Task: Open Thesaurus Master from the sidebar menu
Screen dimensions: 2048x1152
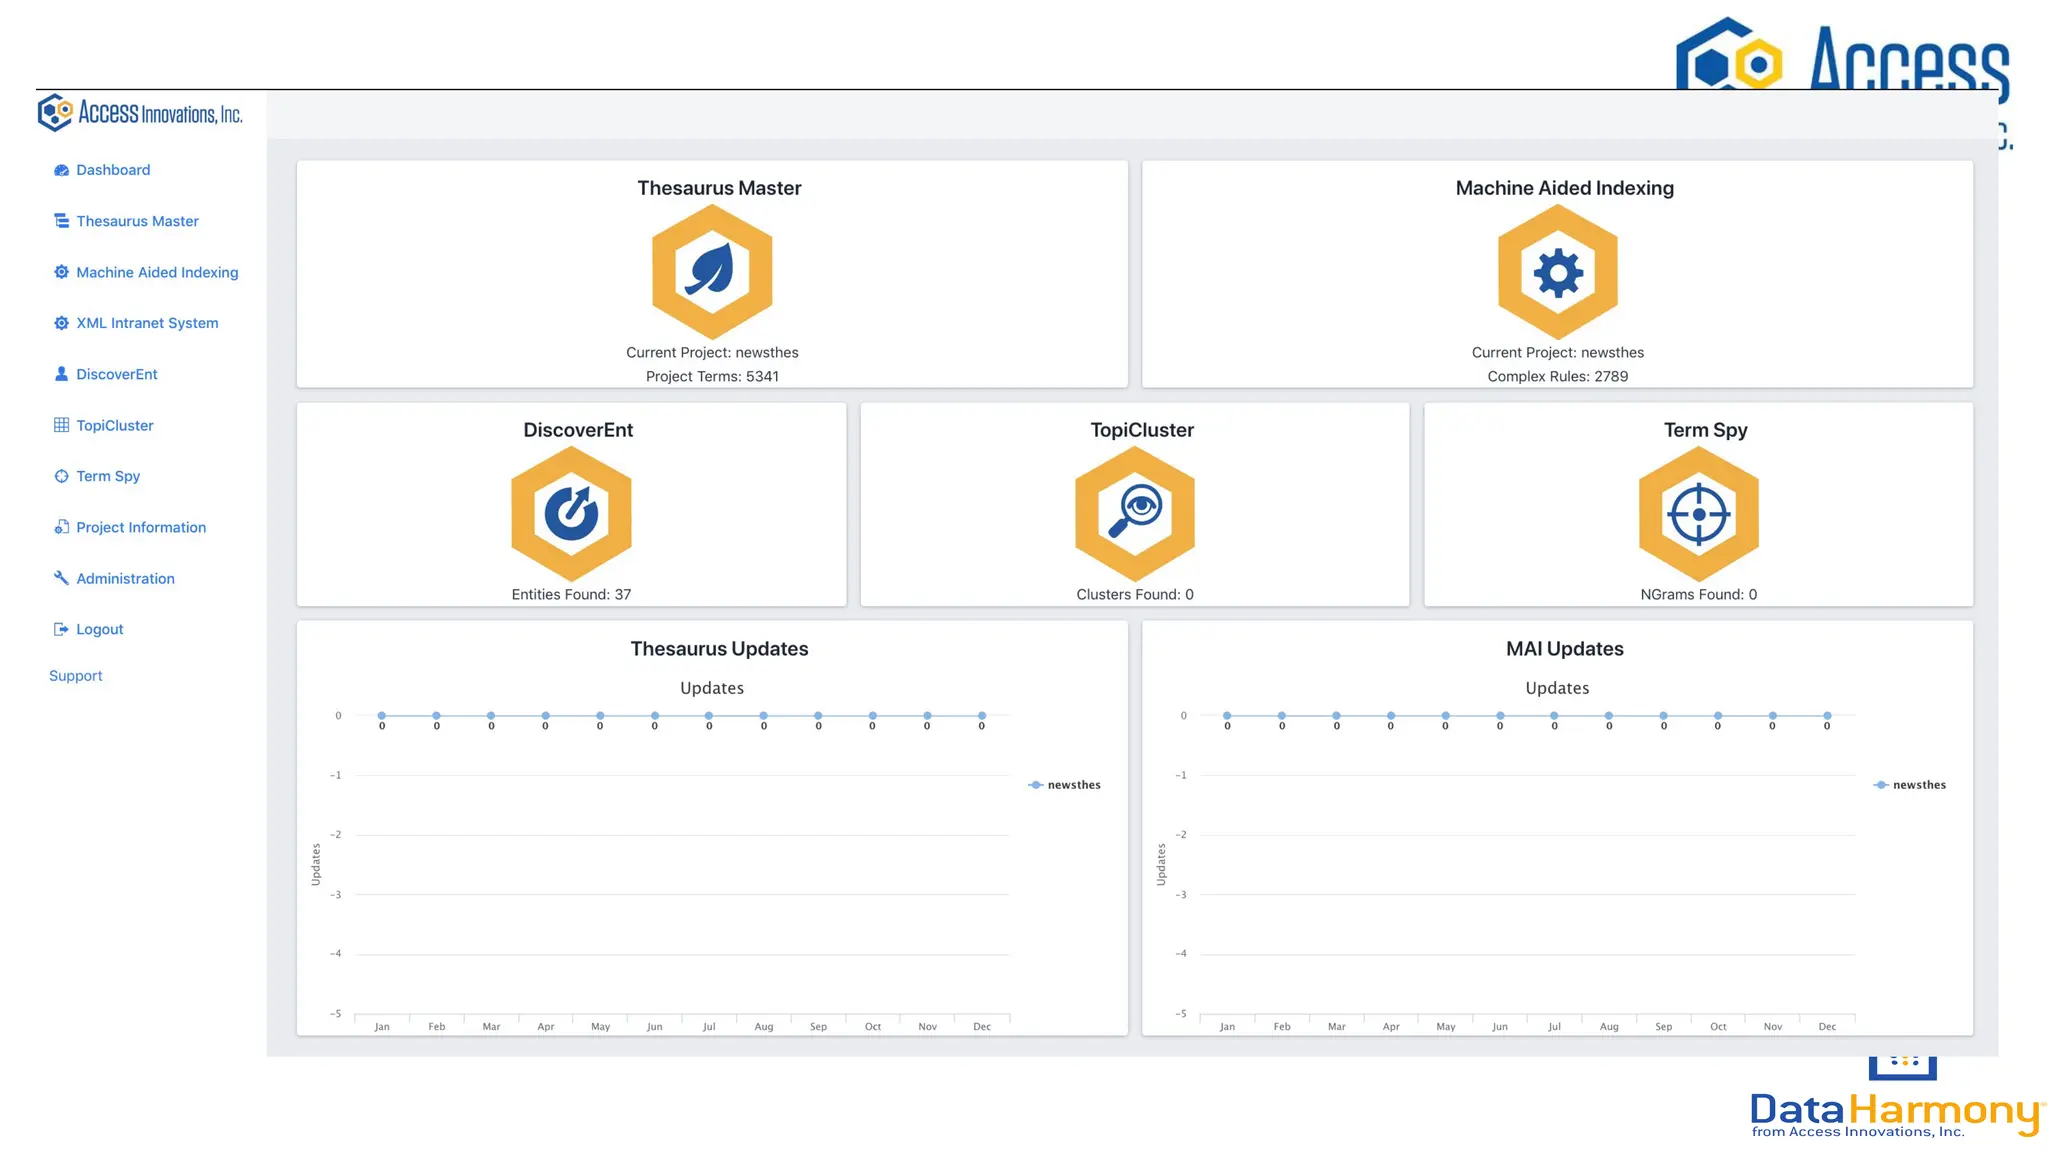Action: 137,221
